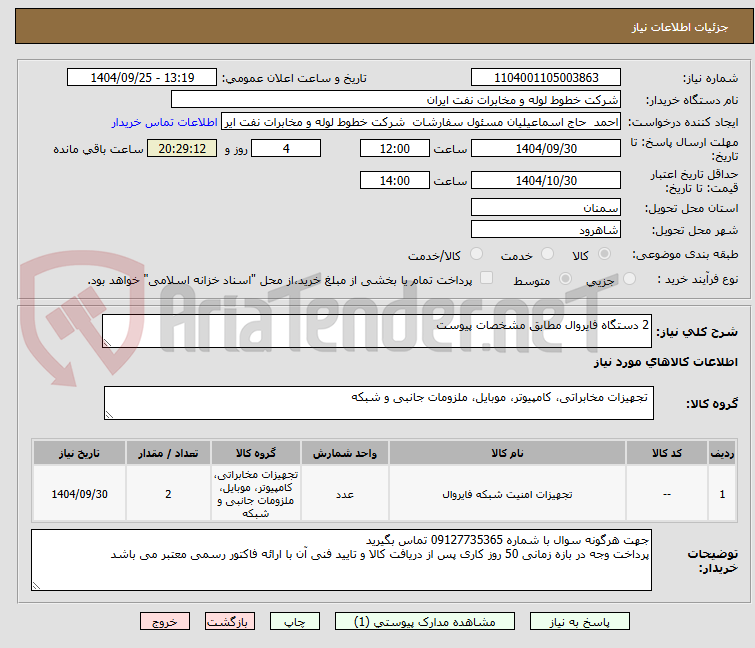Click the ایجاد کننده درخواست field

point(421,122)
